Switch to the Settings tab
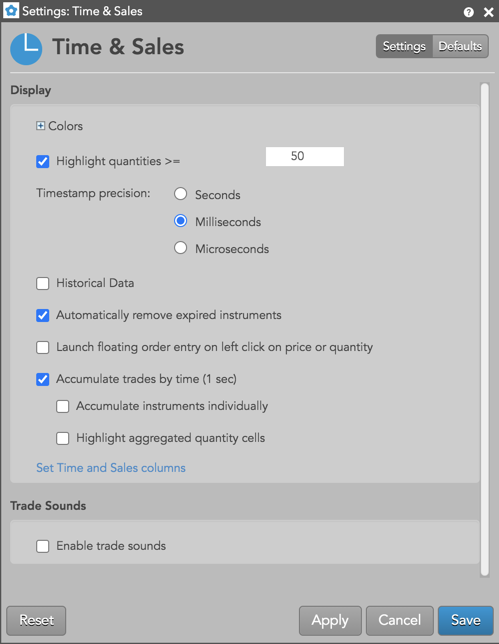The image size is (499, 644). pos(404,46)
